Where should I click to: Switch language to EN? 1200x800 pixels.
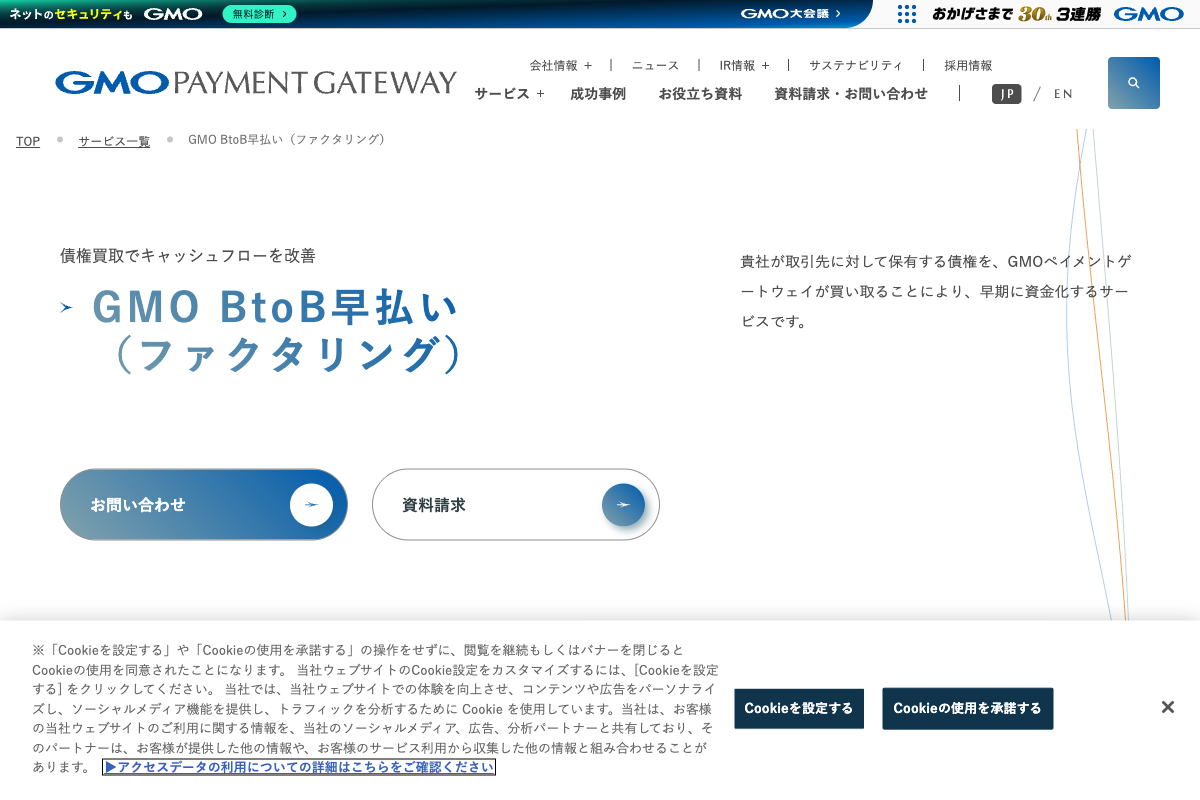click(1063, 93)
